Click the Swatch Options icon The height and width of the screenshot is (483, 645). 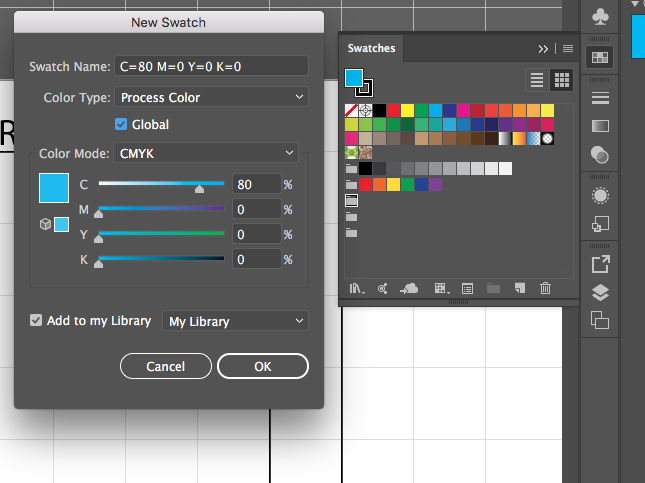pyautogui.click(x=466, y=288)
